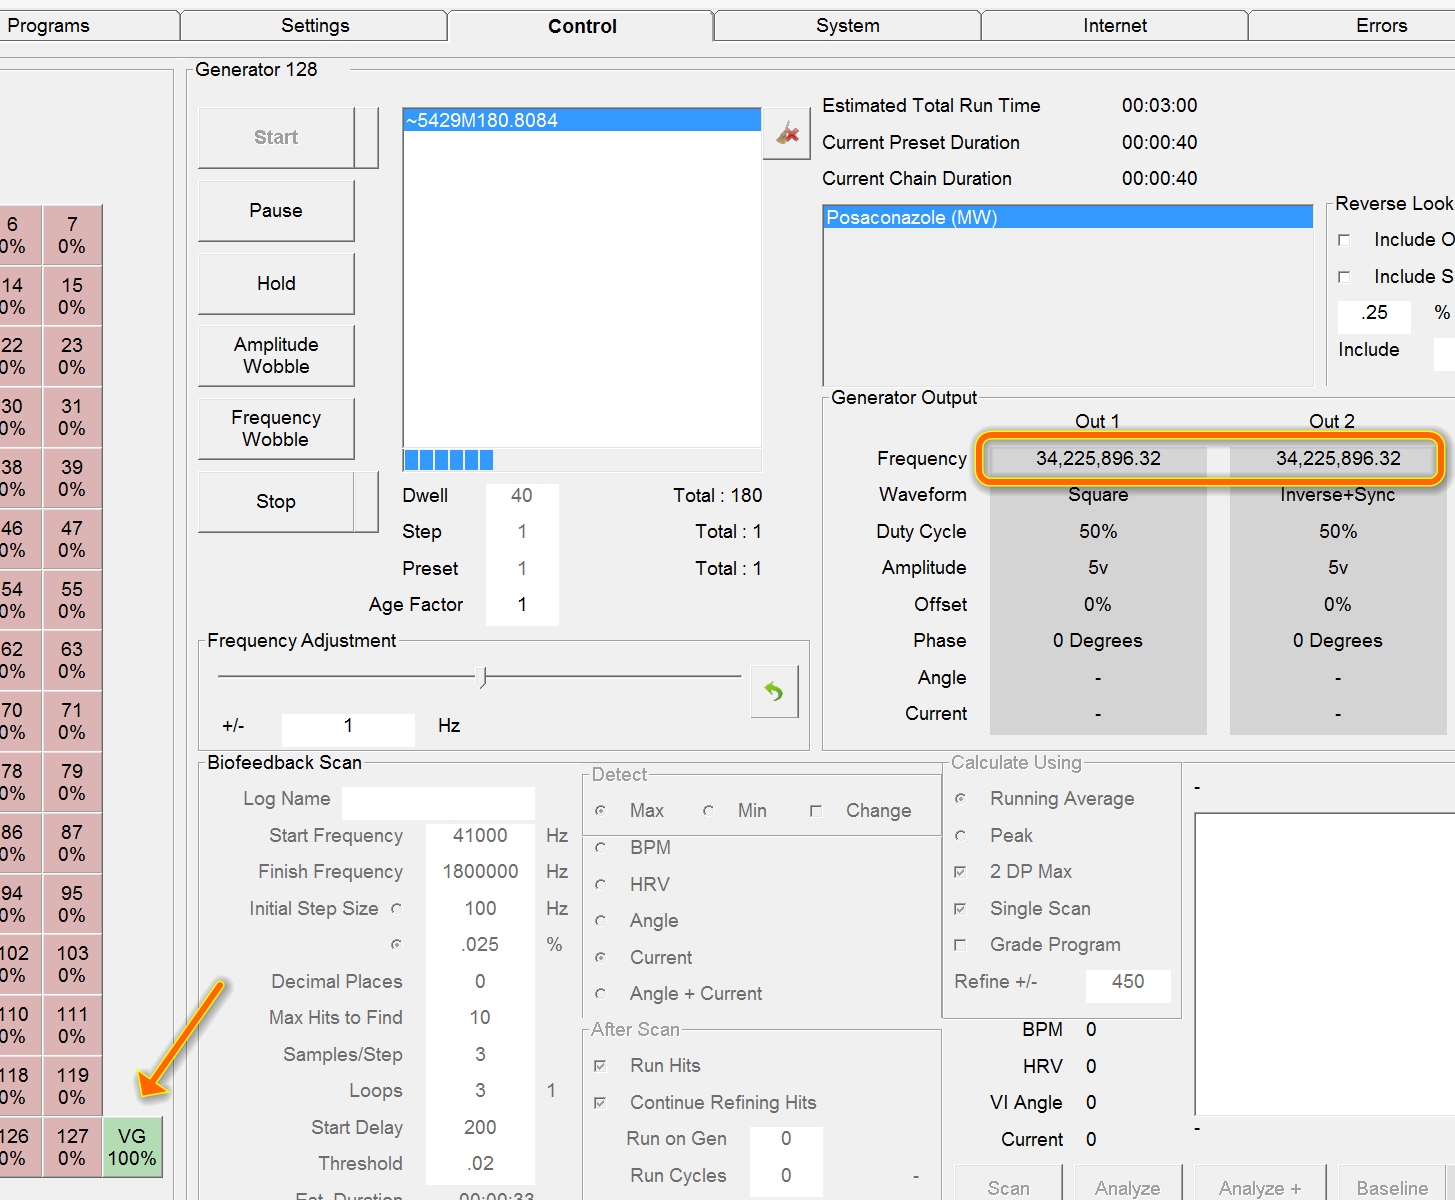Click the Out 1 frequency value
The image size is (1455, 1200).
point(1098,459)
